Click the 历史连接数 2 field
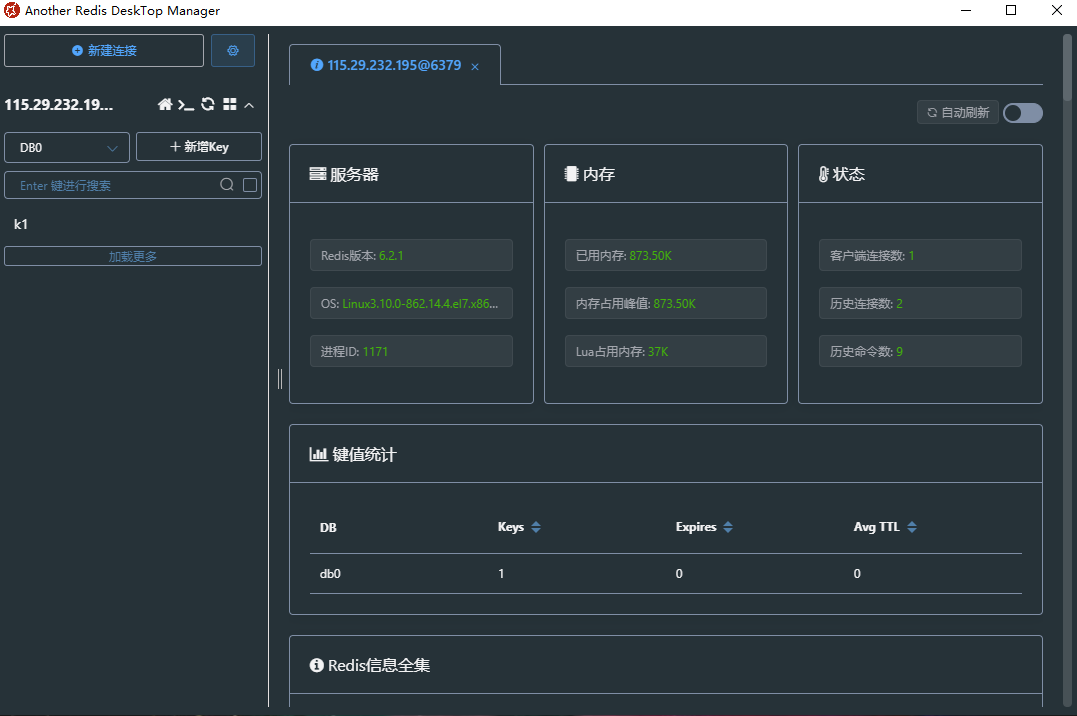This screenshot has width=1077, height=716. 920,304
